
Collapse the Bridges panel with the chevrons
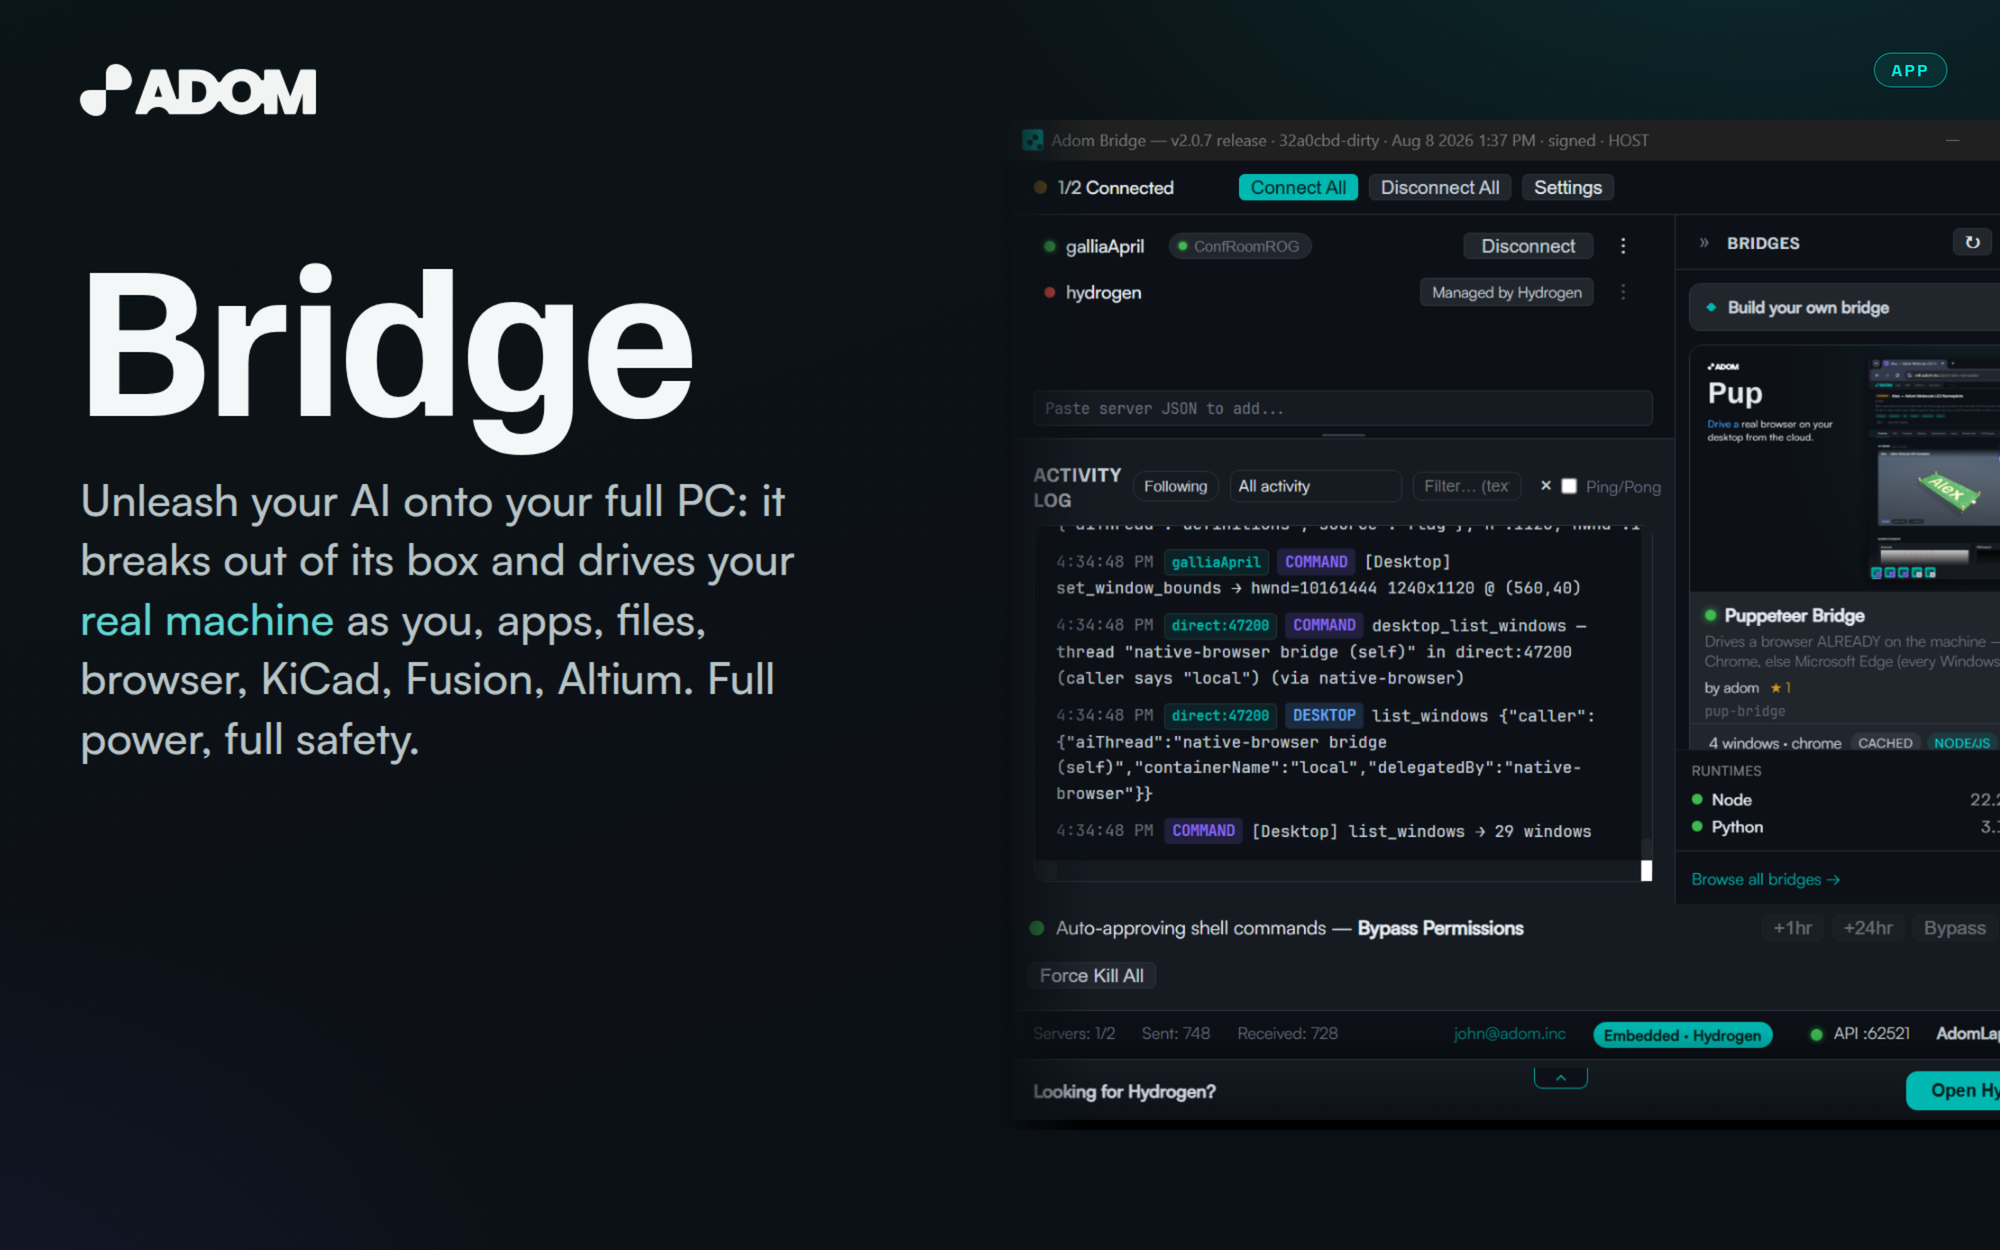(1705, 243)
